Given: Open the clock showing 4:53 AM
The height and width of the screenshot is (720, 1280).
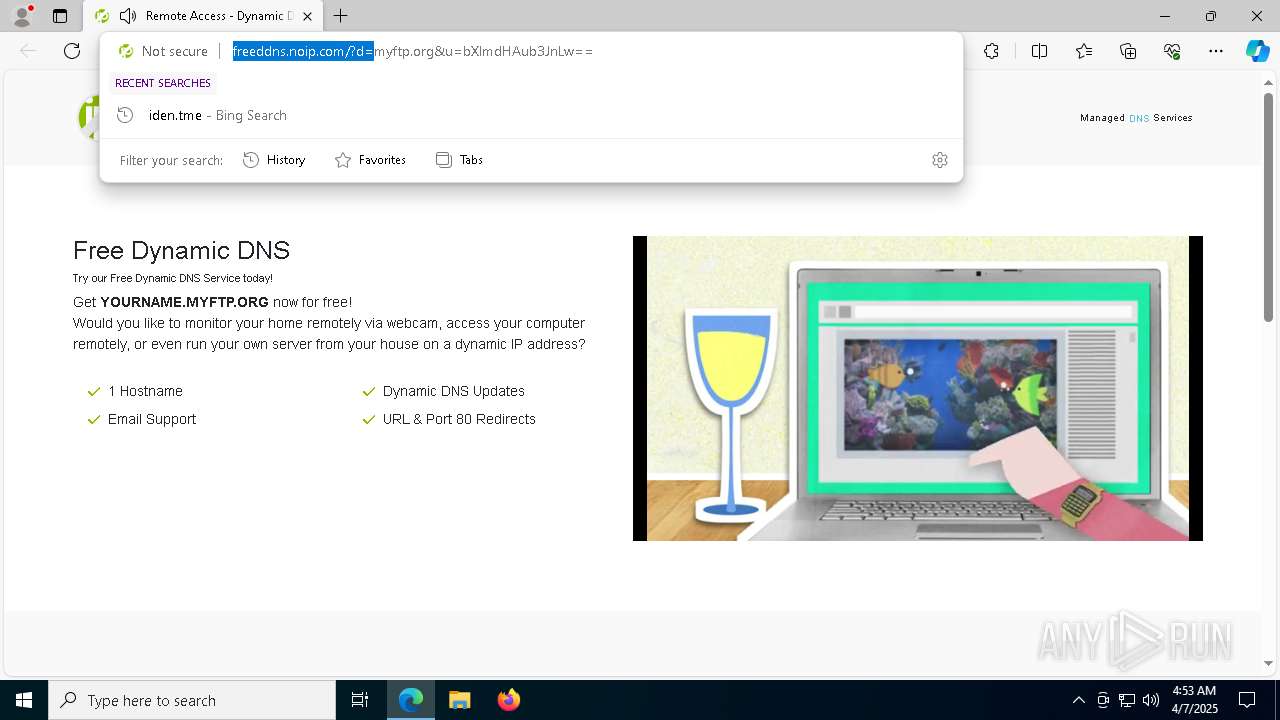Looking at the screenshot, I should coord(1194,700).
